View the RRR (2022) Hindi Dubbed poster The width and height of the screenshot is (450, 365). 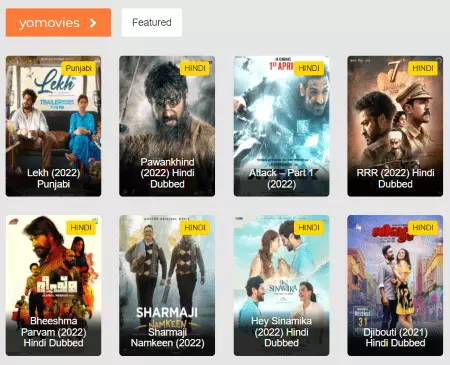click(395, 126)
